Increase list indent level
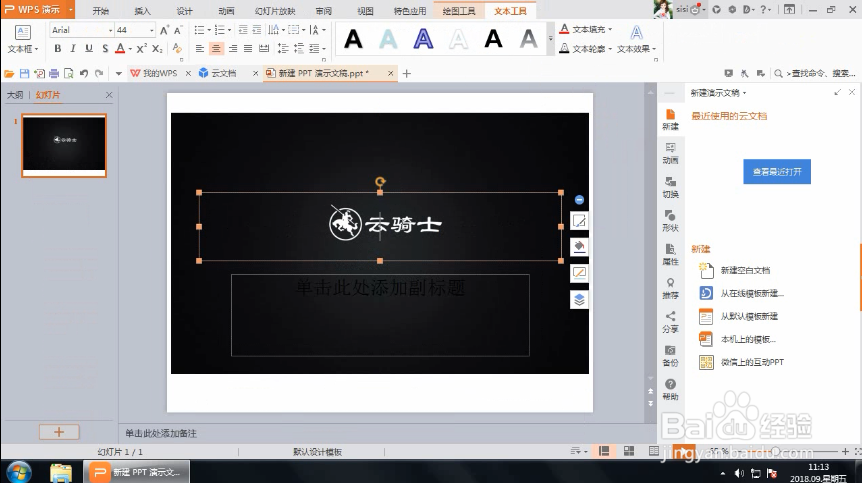Screen dimensions: 862x483 point(257,30)
